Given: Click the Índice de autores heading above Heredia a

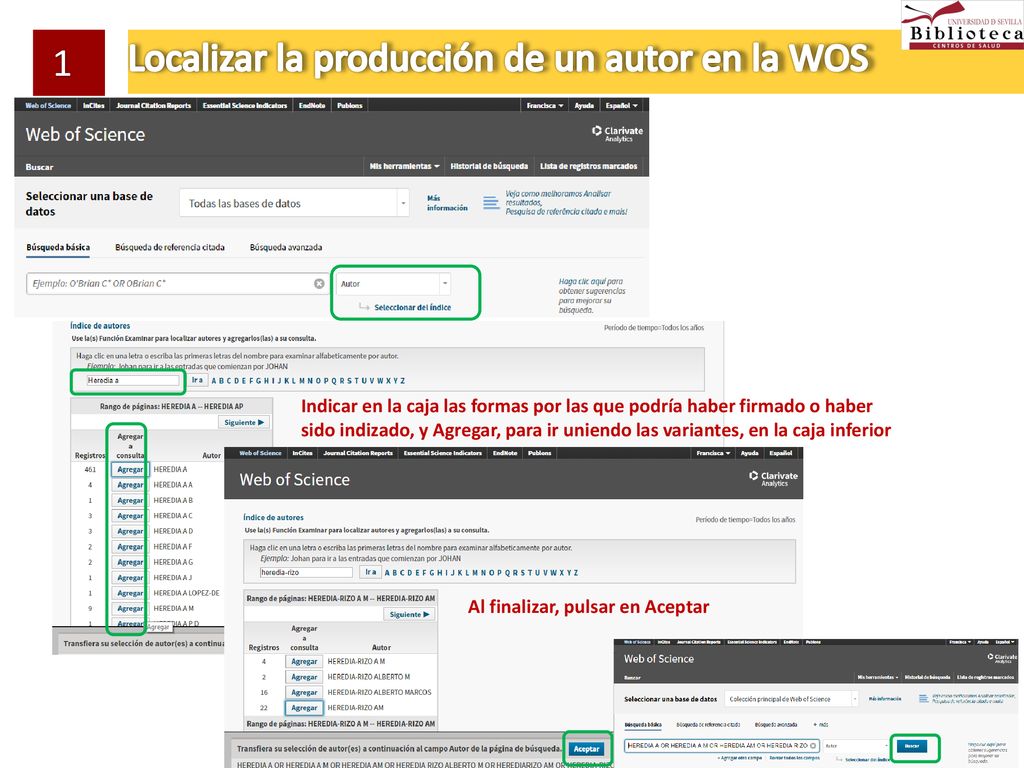Looking at the screenshot, I should [100, 325].
